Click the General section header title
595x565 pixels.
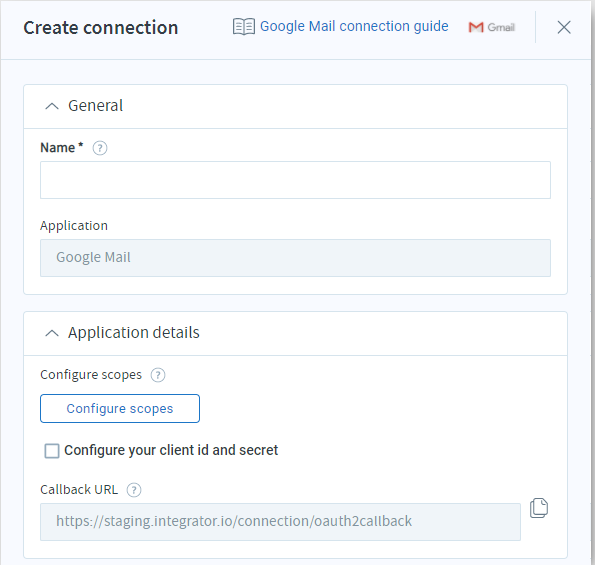[x=96, y=105]
